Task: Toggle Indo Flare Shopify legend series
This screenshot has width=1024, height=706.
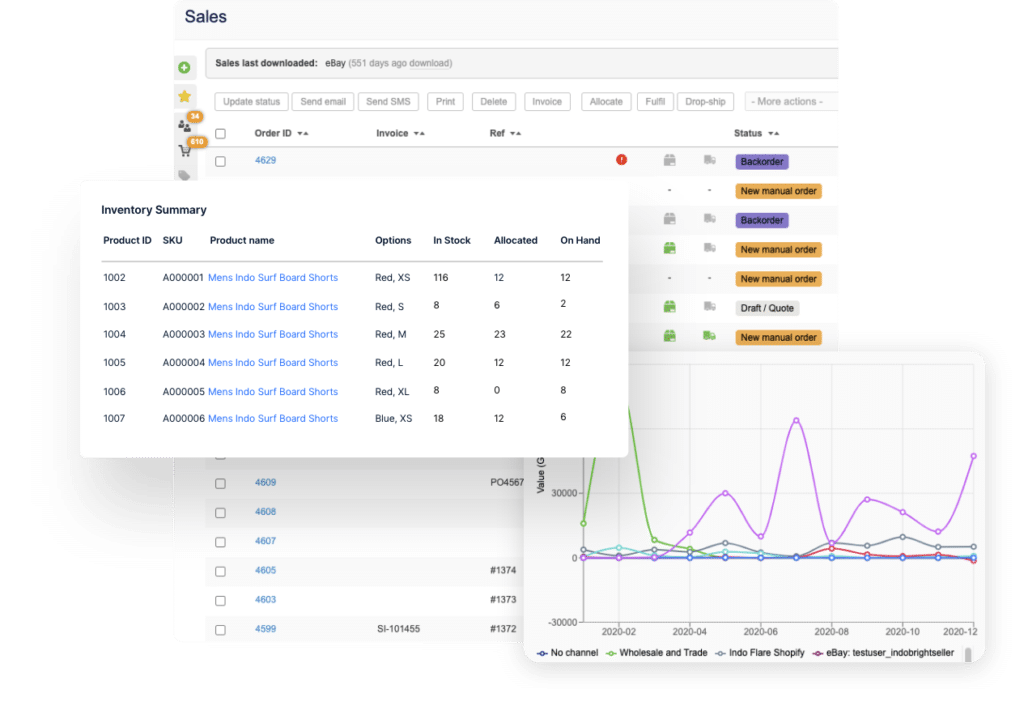Action: tap(758, 653)
